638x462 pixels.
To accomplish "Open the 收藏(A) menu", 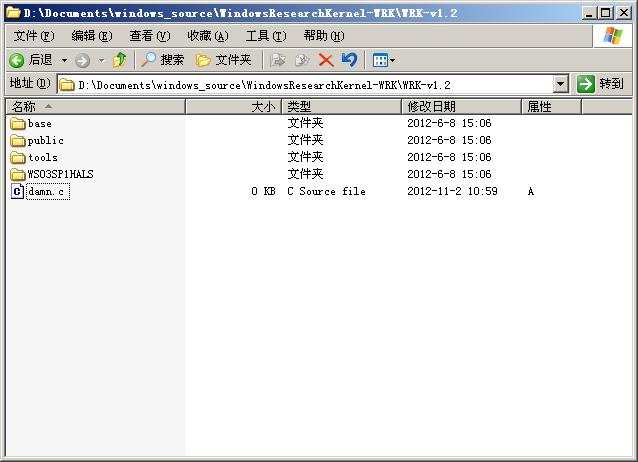I will [x=208, y=36].
